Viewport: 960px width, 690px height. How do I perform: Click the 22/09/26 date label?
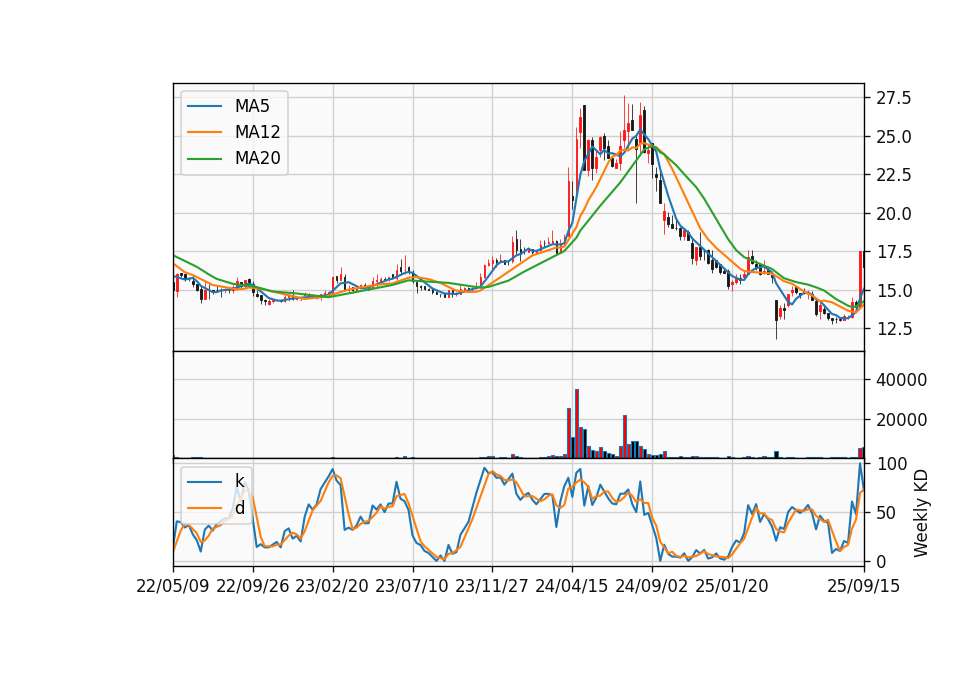click(x=253, y=586)
